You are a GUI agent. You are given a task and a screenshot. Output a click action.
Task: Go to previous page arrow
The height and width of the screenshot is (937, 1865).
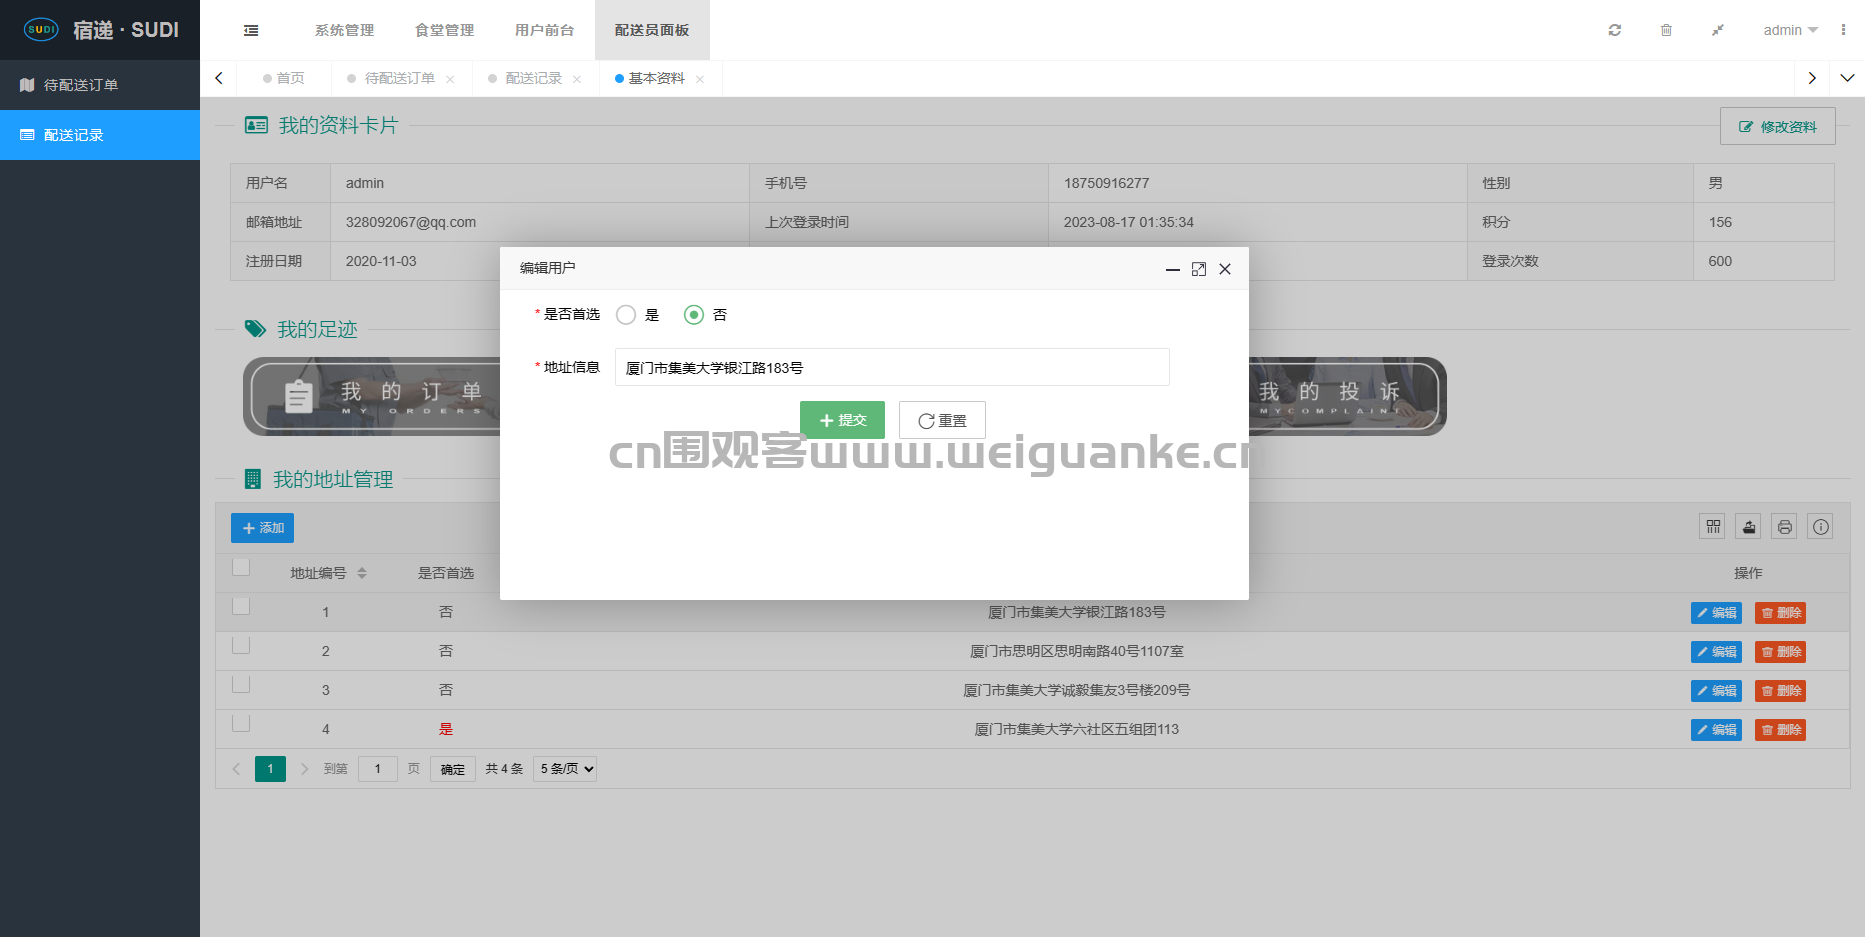[x=237, y=769]
